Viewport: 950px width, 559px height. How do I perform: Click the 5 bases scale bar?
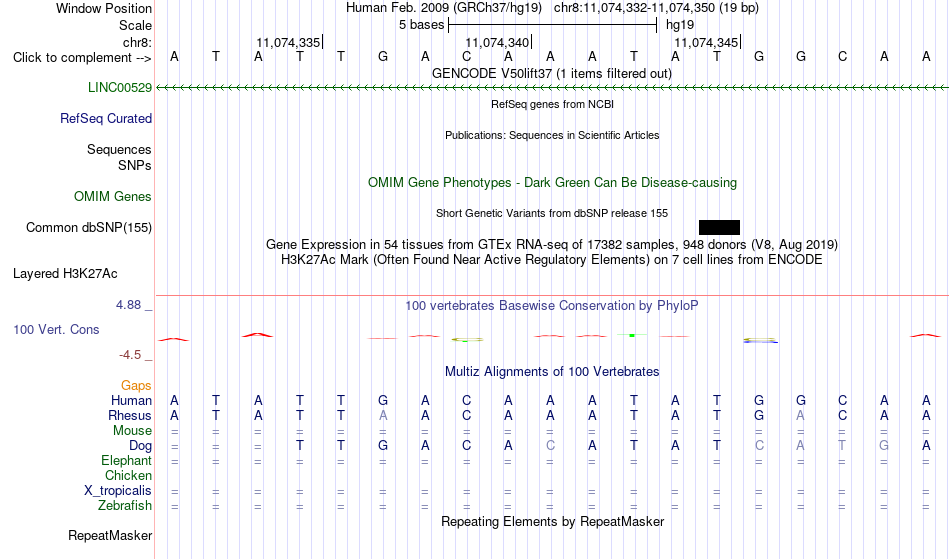click(x=553, y=25)
